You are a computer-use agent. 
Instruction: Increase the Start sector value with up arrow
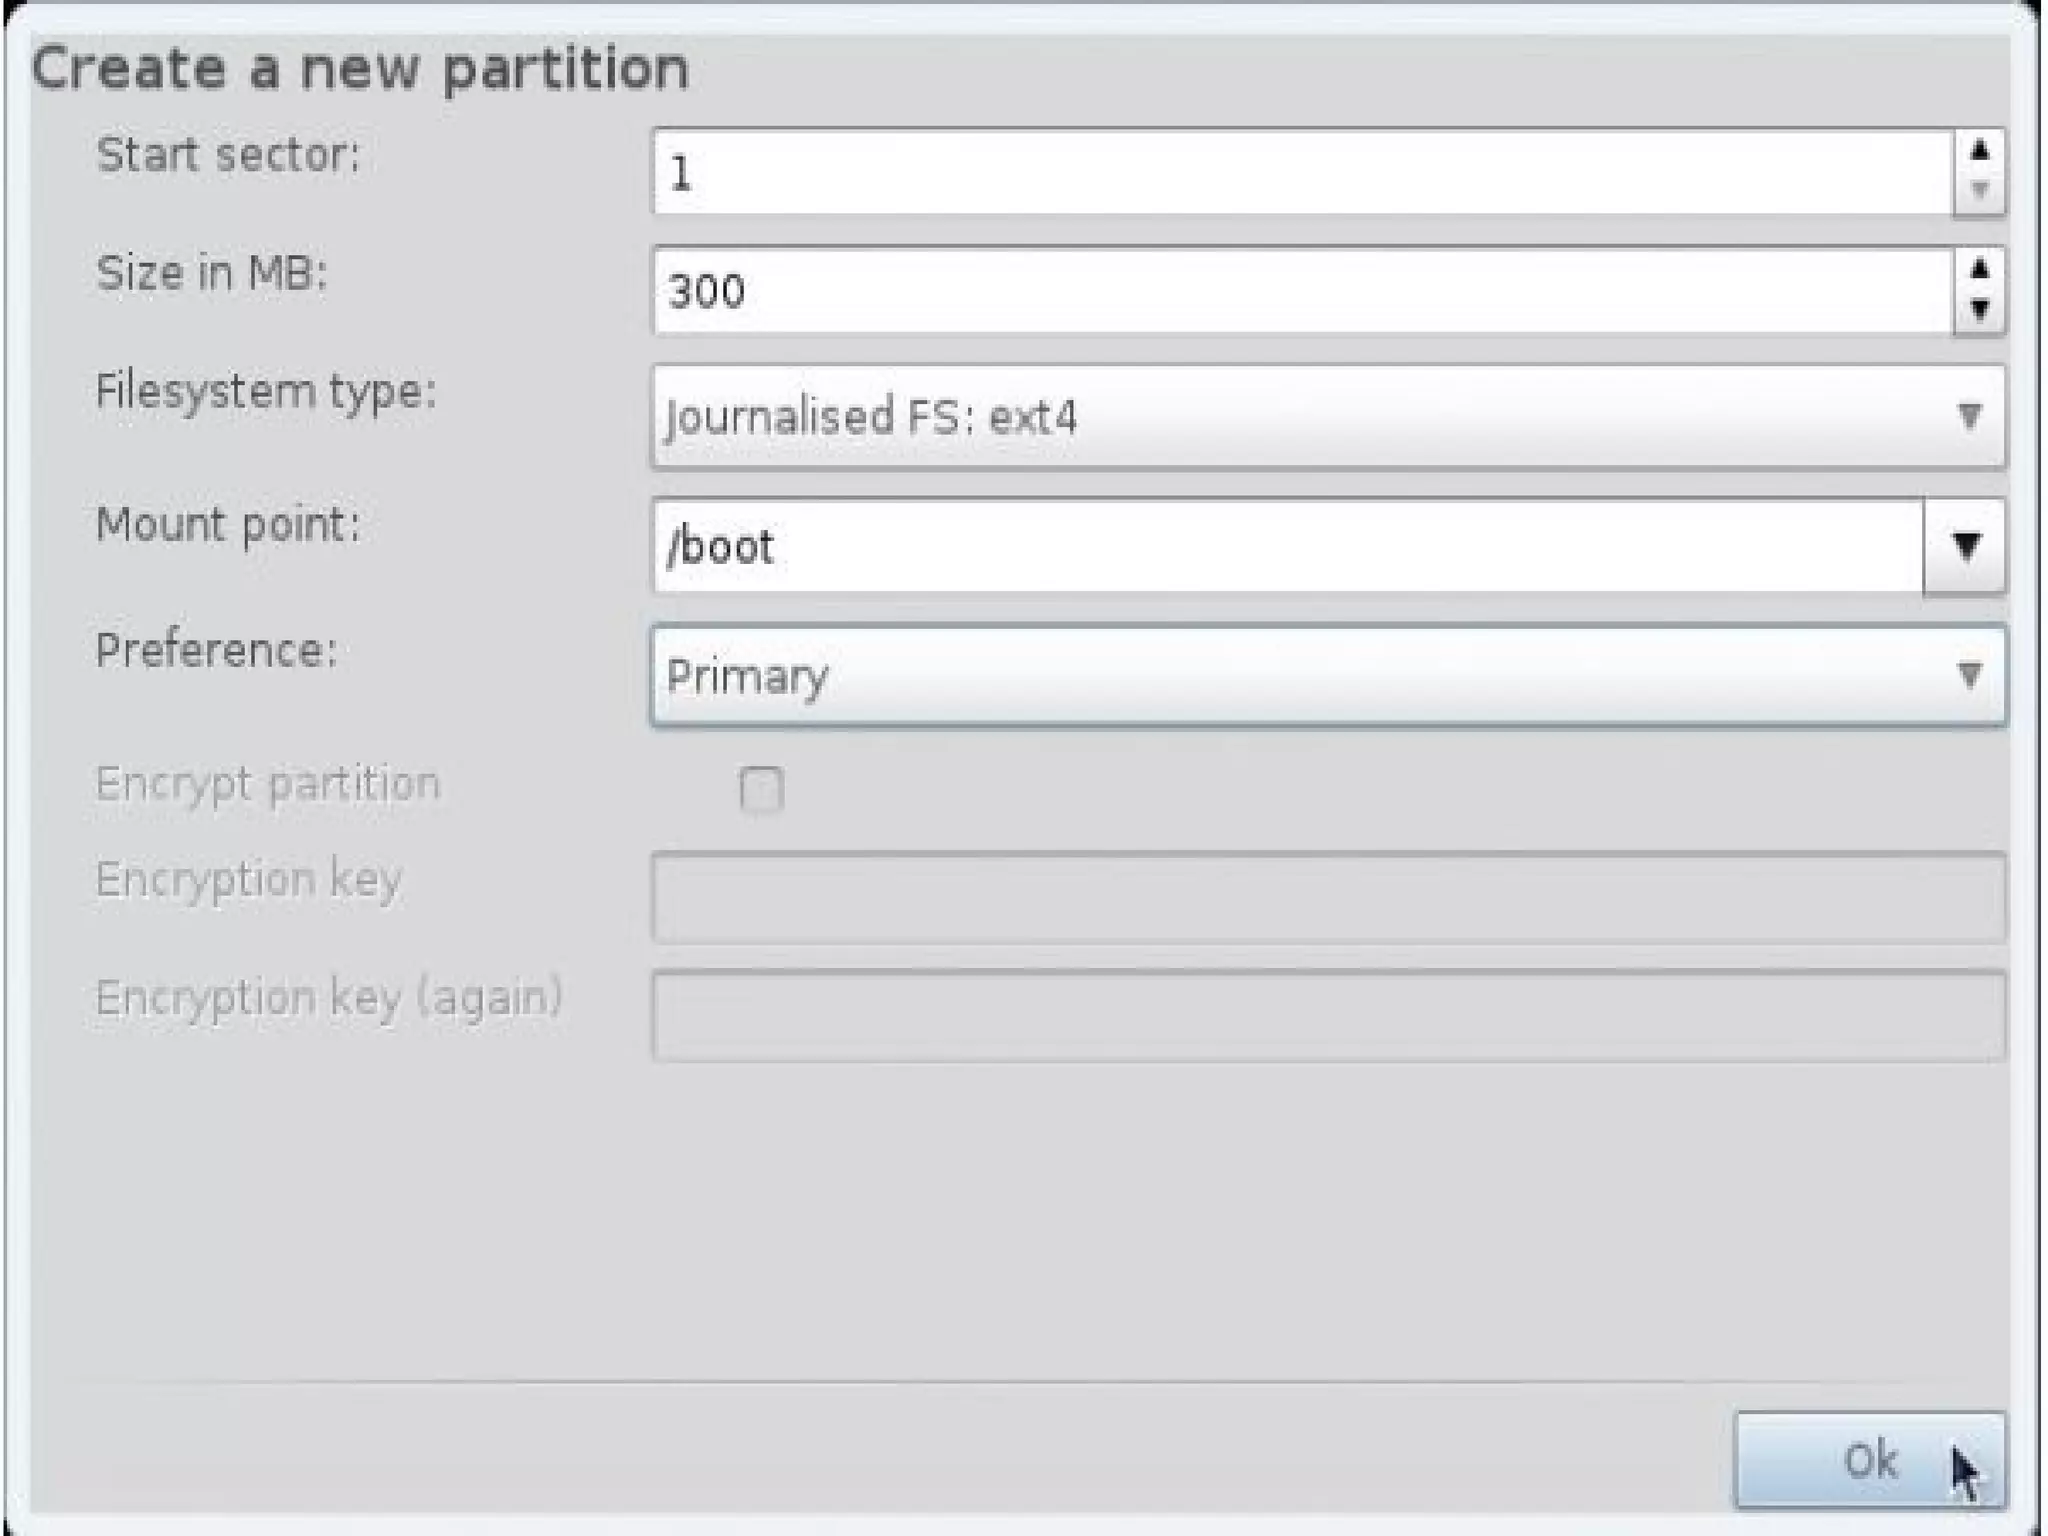coord(1978,152)
